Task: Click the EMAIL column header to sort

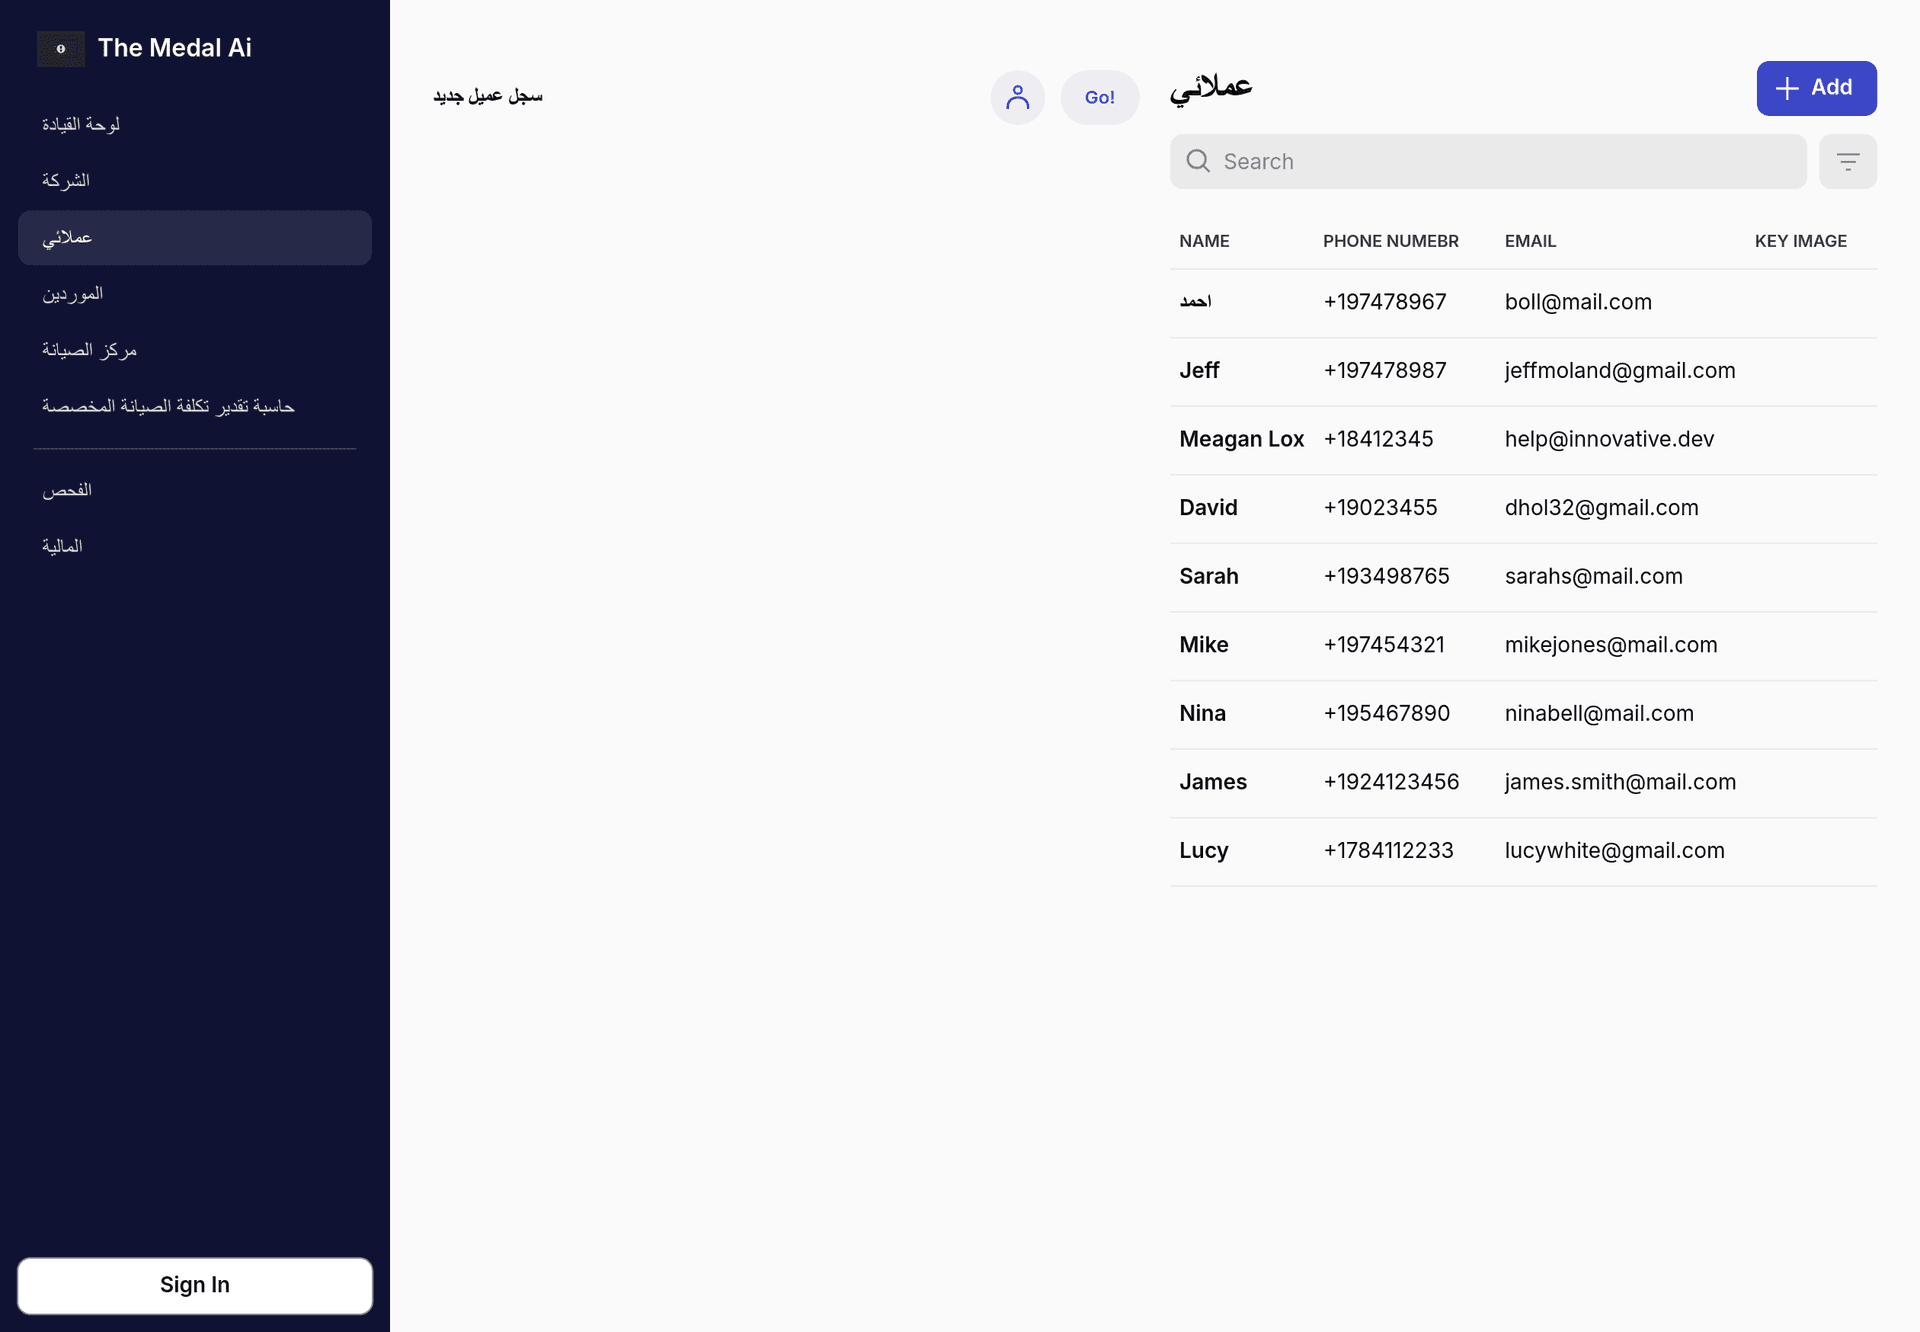Action: click(1530, 239)
